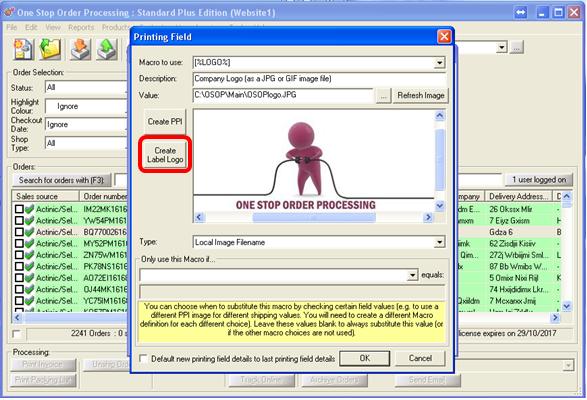Tick checkbox for order BQ77002616
Viewport: 587px width, 400px height.
19,232
